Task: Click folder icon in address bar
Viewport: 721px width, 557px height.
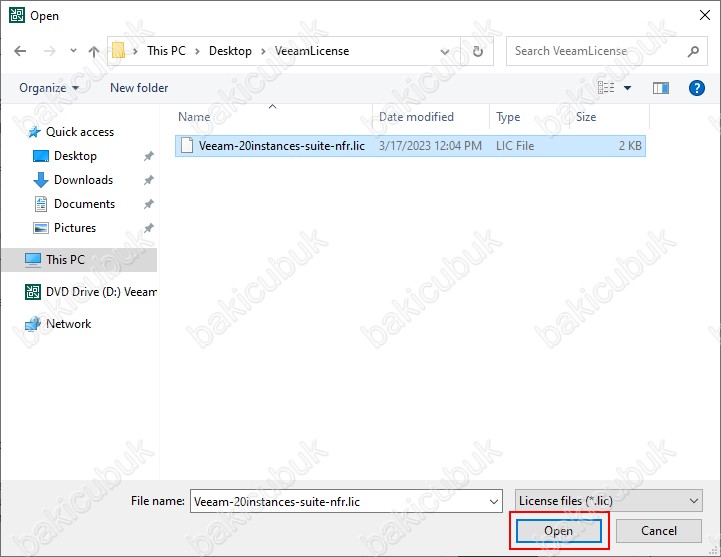Action: (119, 51)
